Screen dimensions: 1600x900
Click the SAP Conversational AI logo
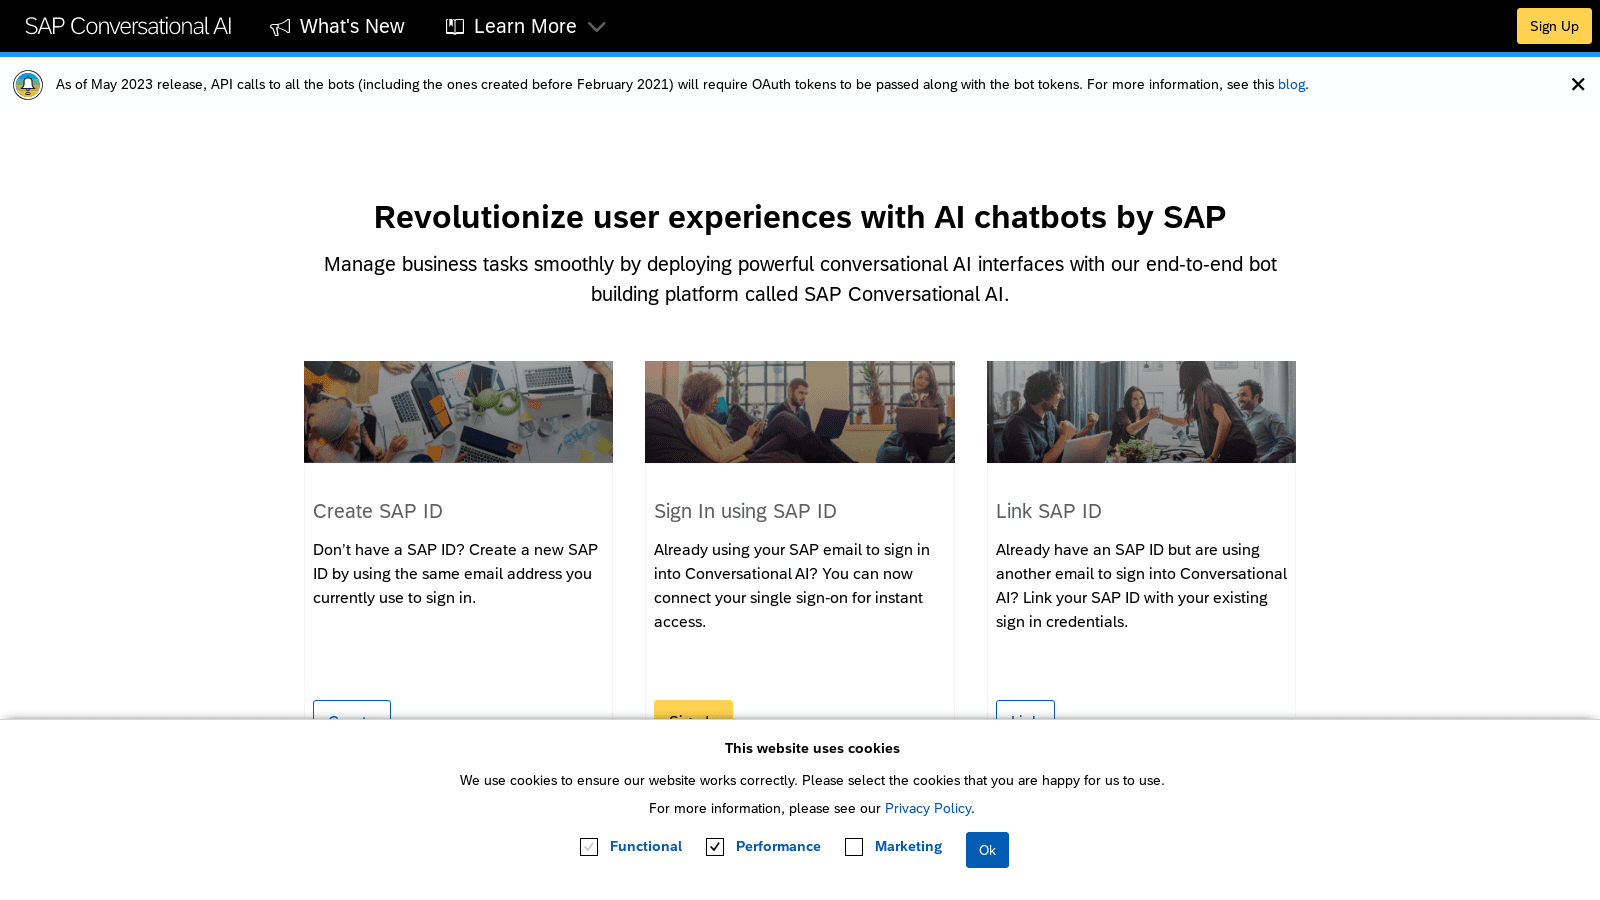coord(128,27)
